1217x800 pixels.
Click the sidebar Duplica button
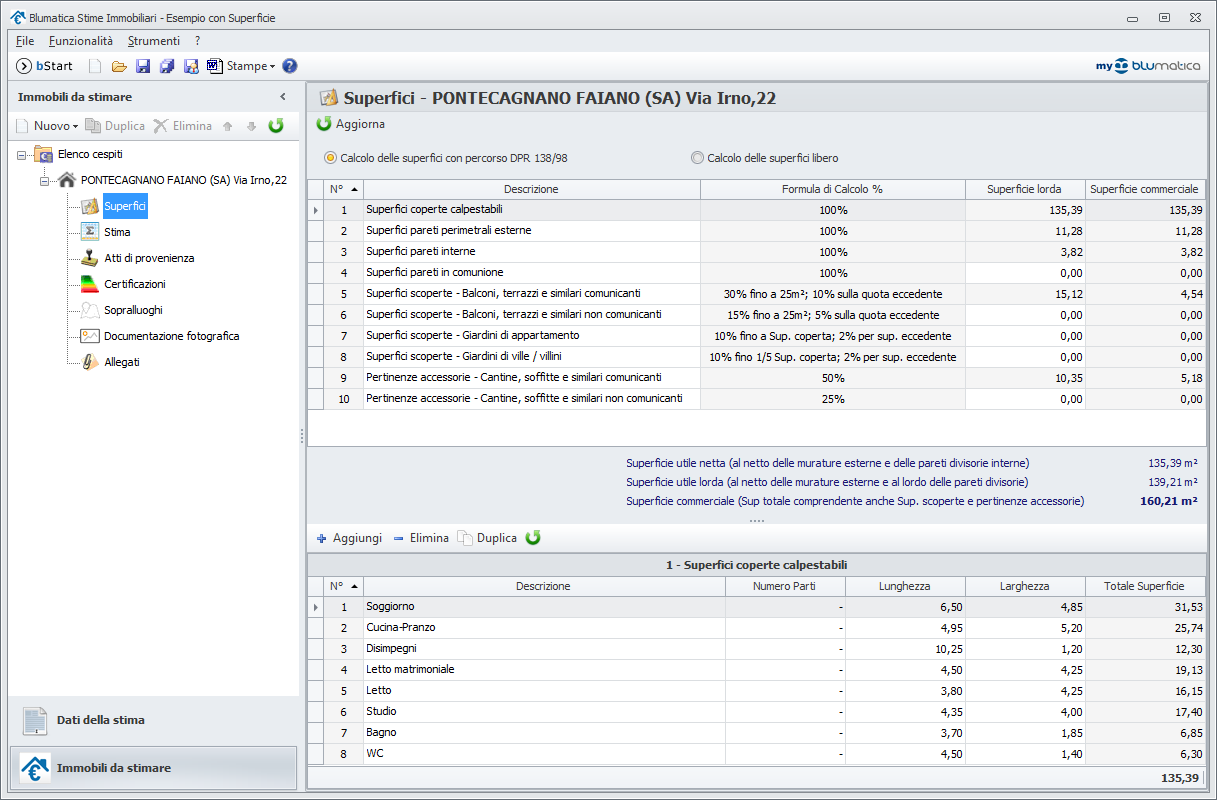[115, 126]
